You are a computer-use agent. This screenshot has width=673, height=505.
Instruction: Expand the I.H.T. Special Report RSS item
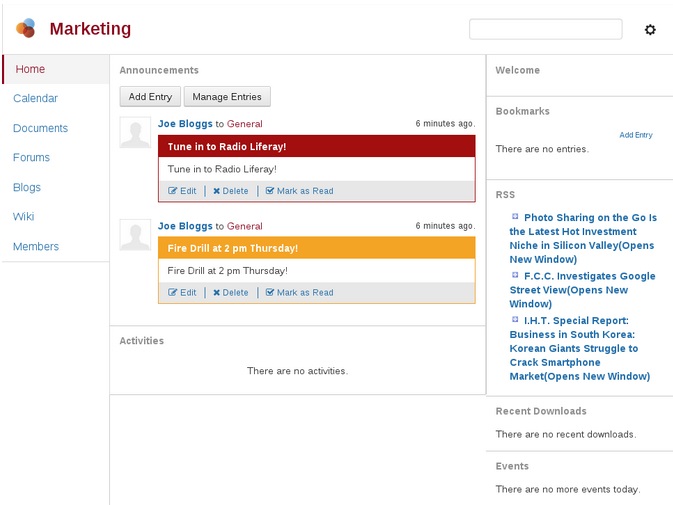click(x=516, y=320)
